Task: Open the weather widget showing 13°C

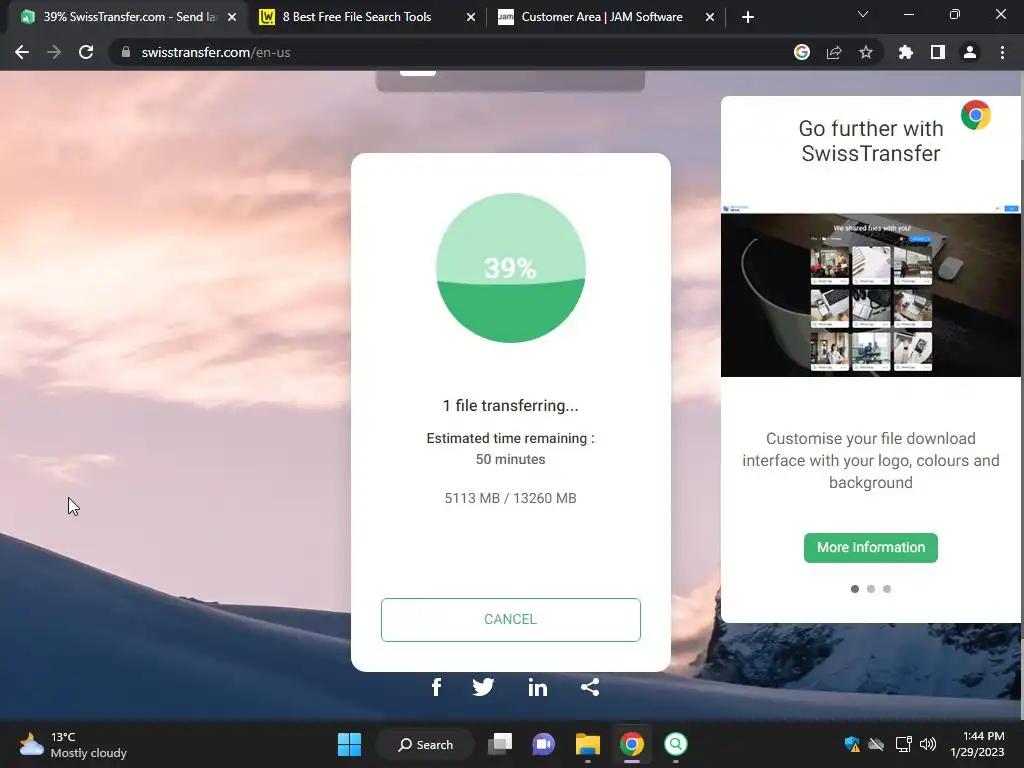Action: 73,744
